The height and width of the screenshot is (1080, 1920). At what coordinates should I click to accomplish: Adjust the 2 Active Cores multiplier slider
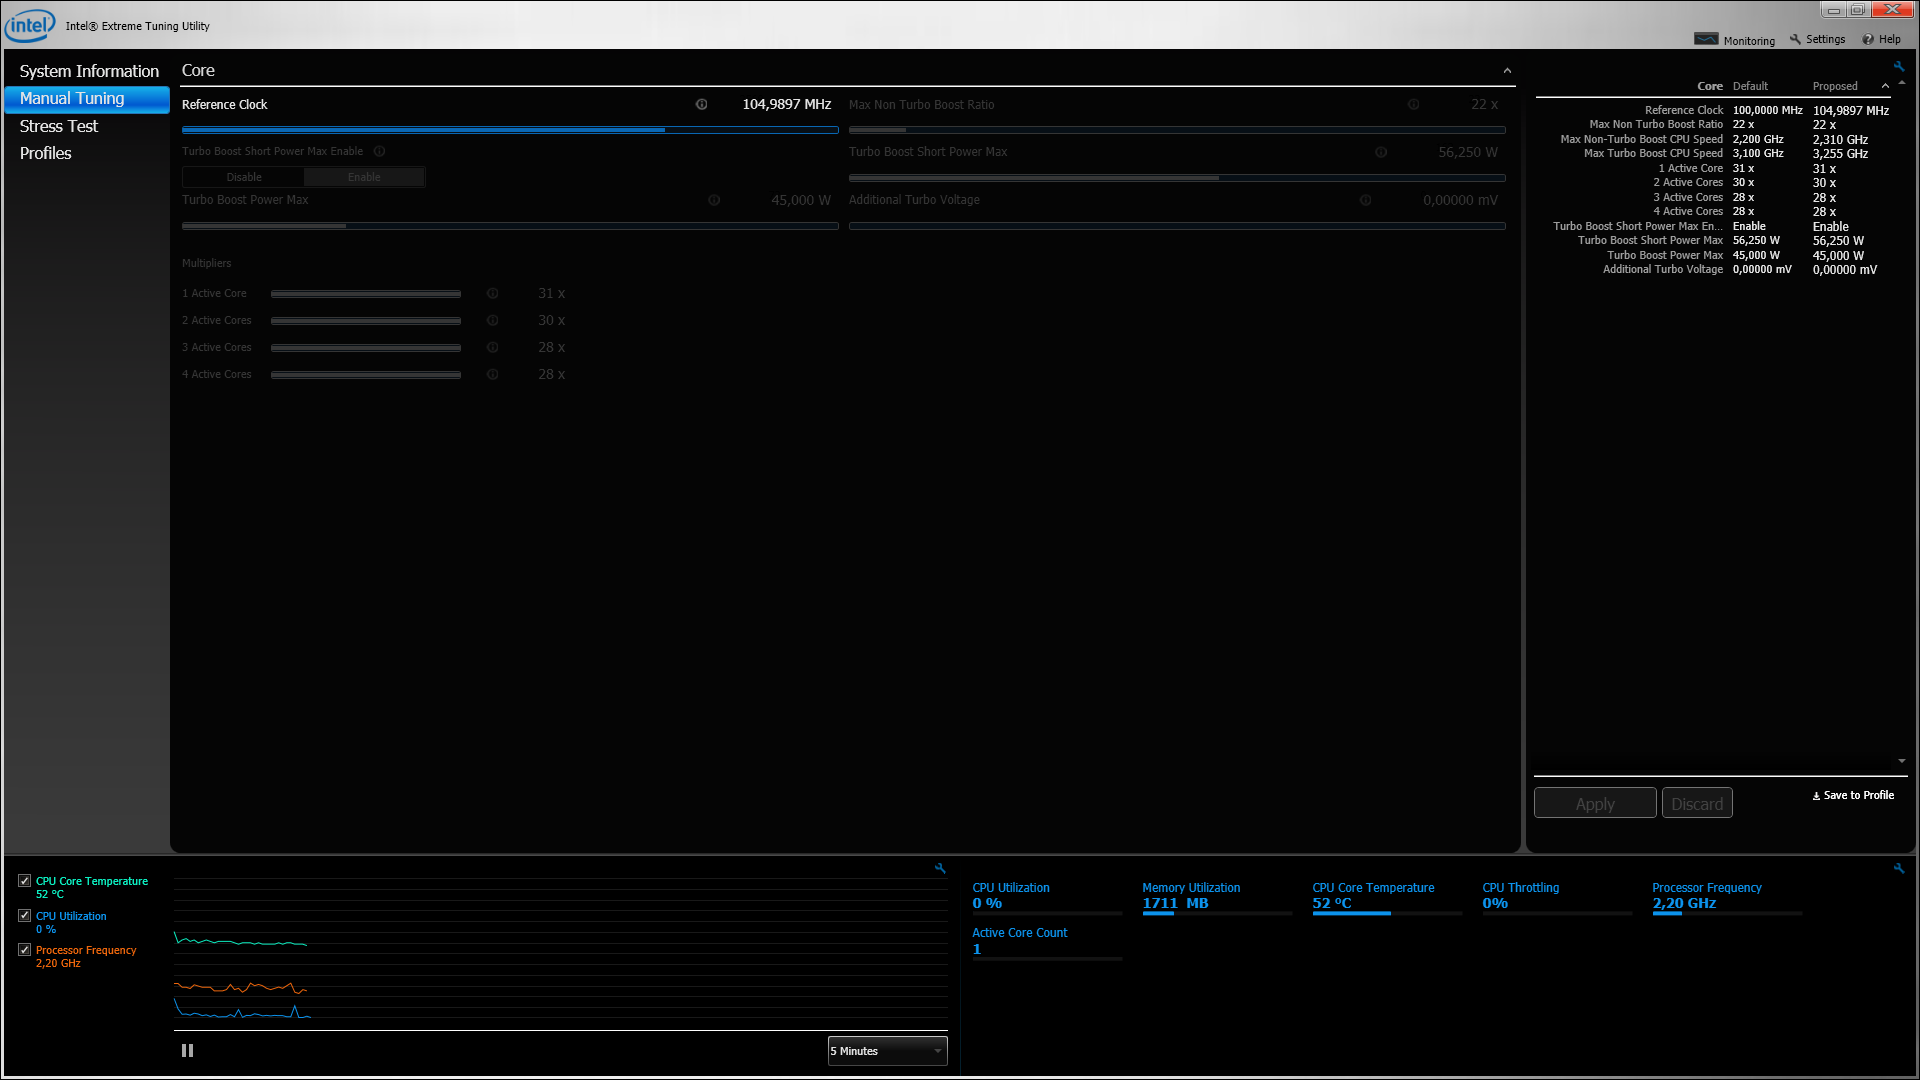click(366, 321)
